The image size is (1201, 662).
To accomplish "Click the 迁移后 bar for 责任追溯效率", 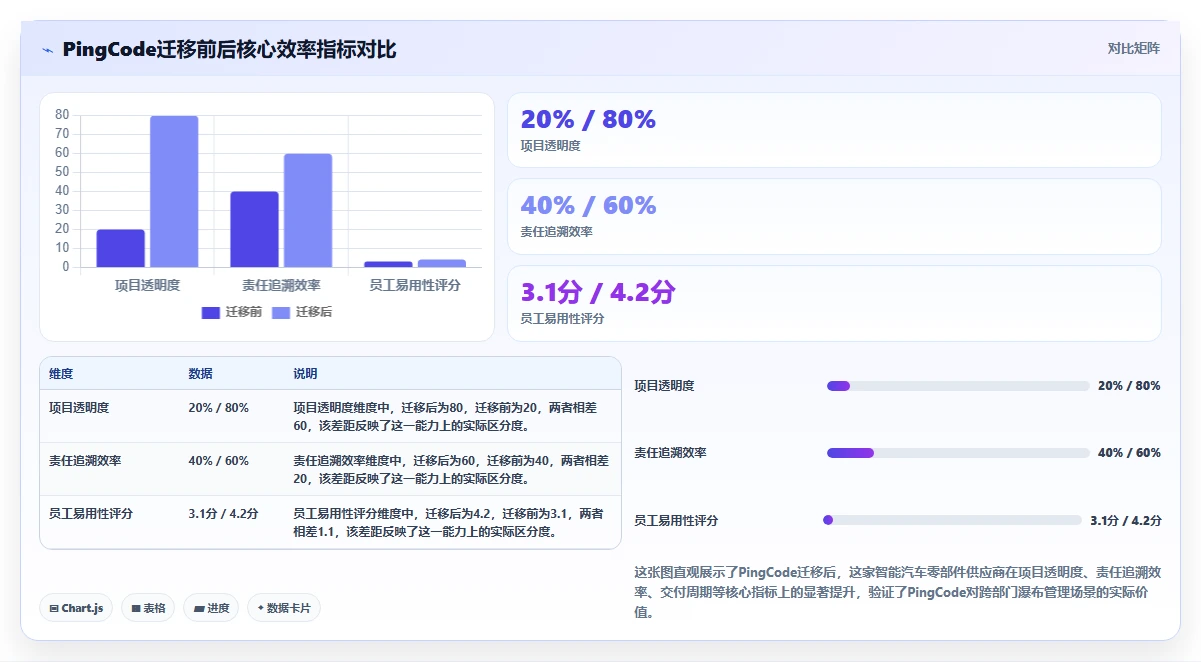I will pyautogui.click(x=308, y=210).
